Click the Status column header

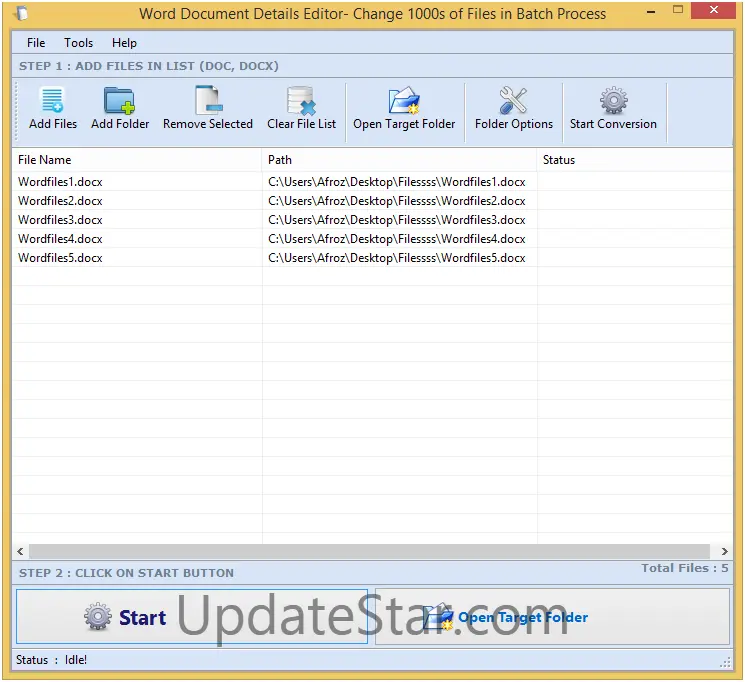coord(635,160)
